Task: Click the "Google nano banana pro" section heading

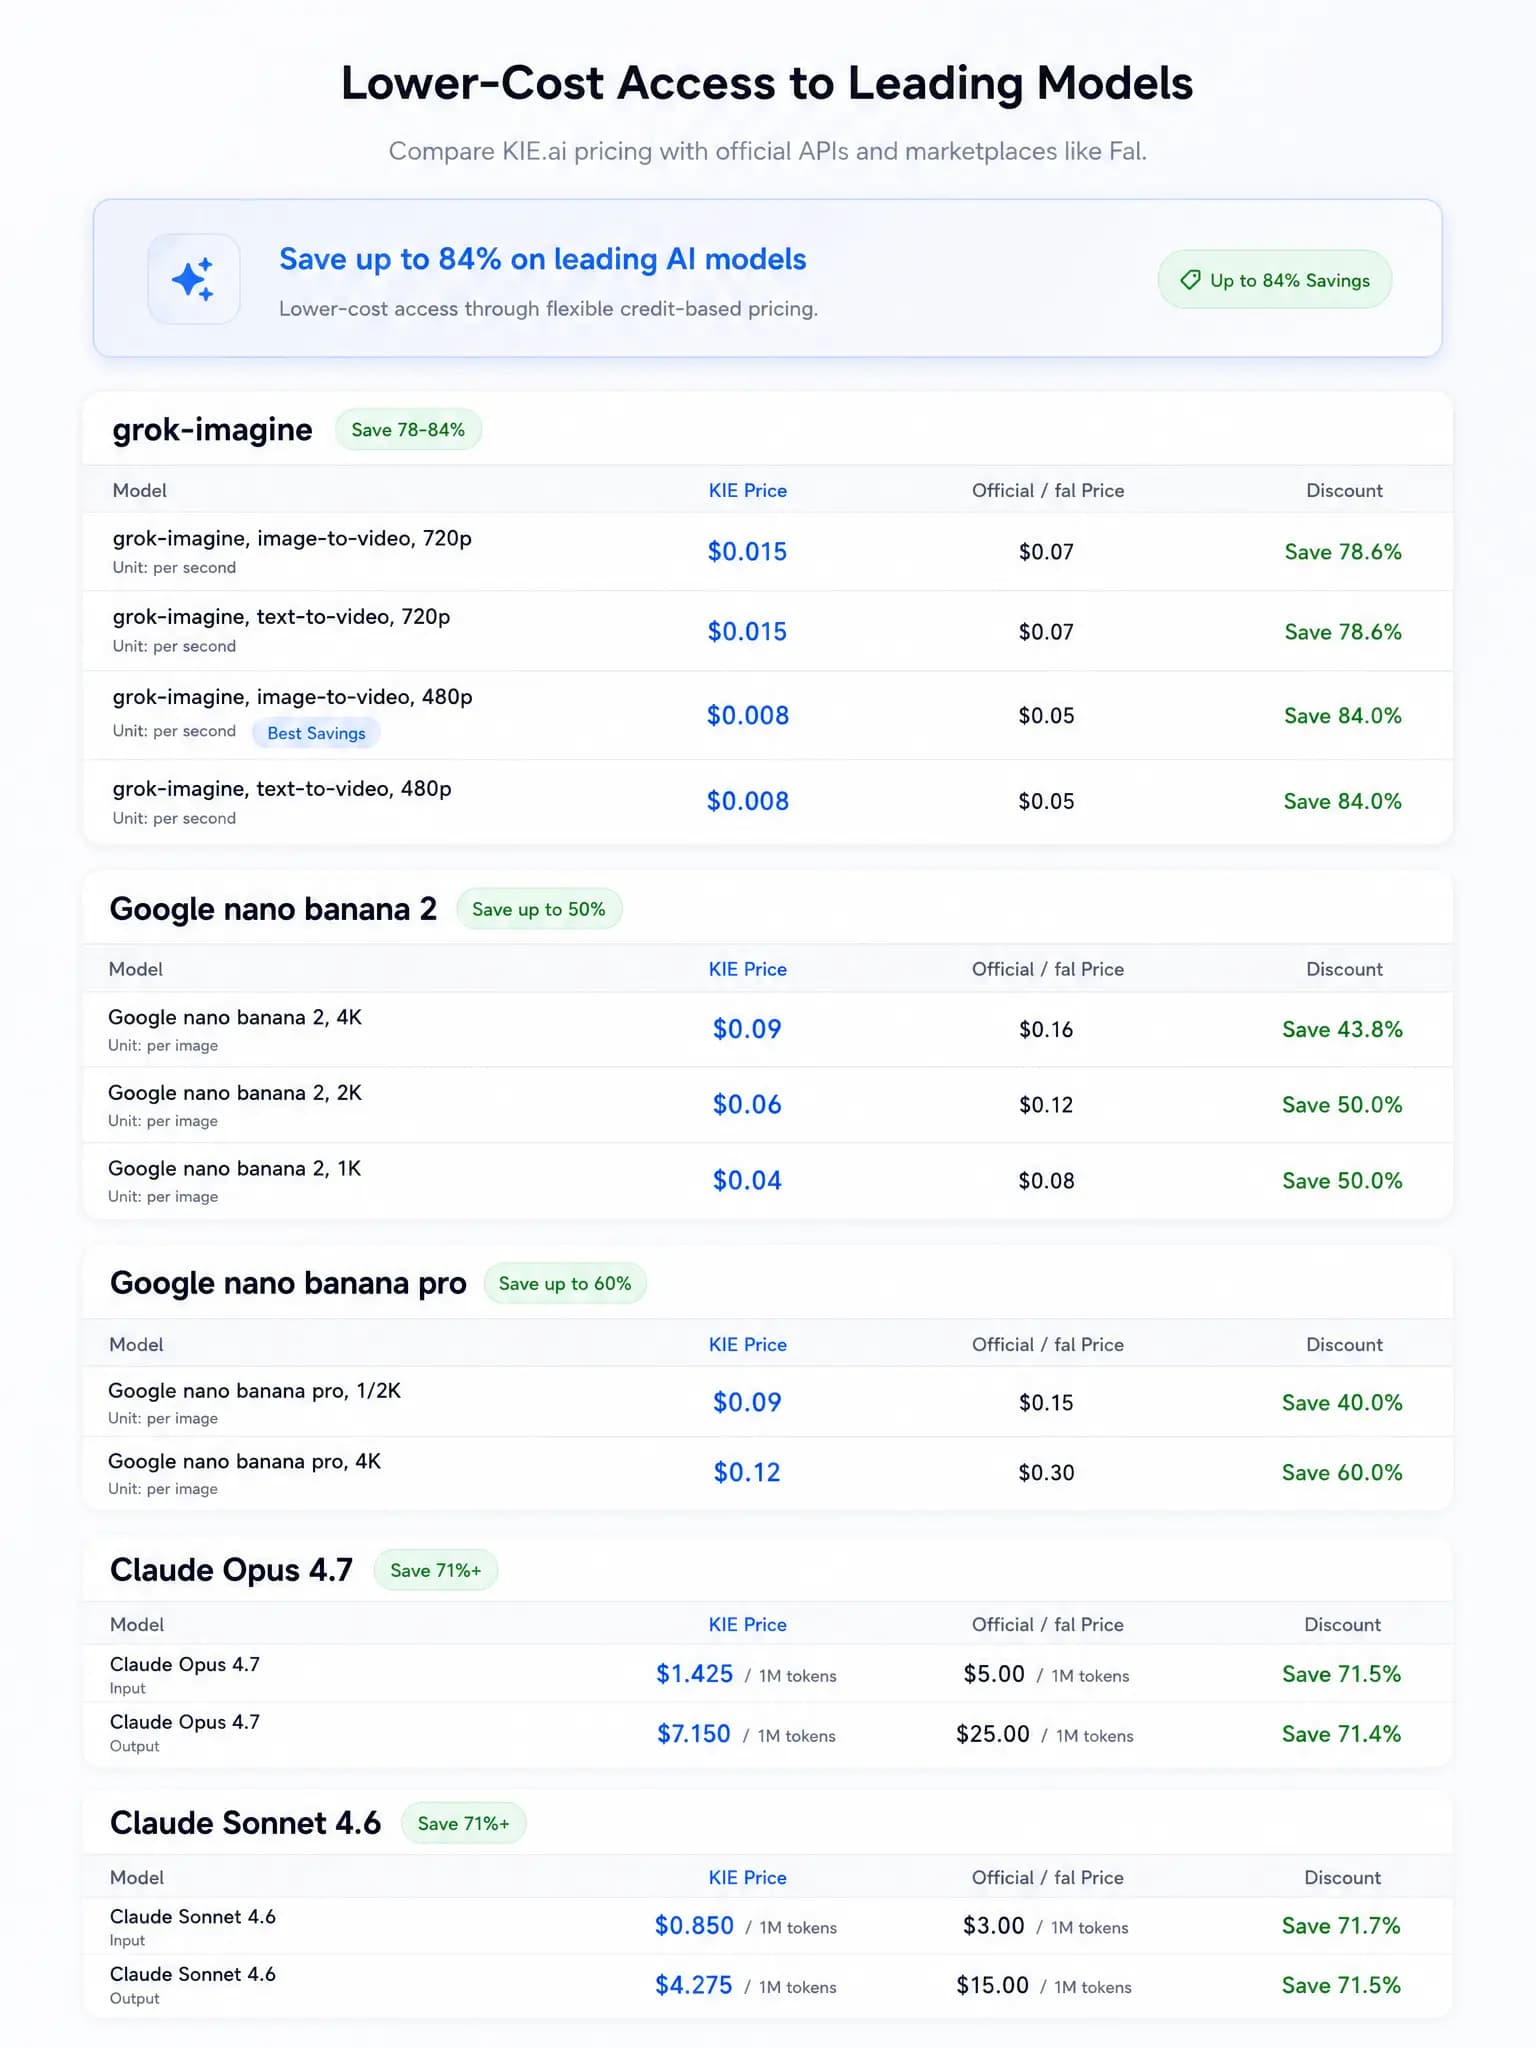Action: tap(288, 1283)
